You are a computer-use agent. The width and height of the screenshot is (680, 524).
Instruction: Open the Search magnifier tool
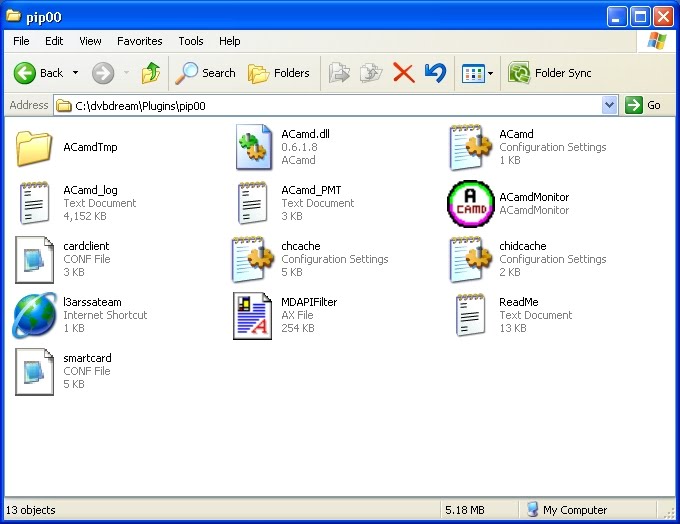[206, 72]
